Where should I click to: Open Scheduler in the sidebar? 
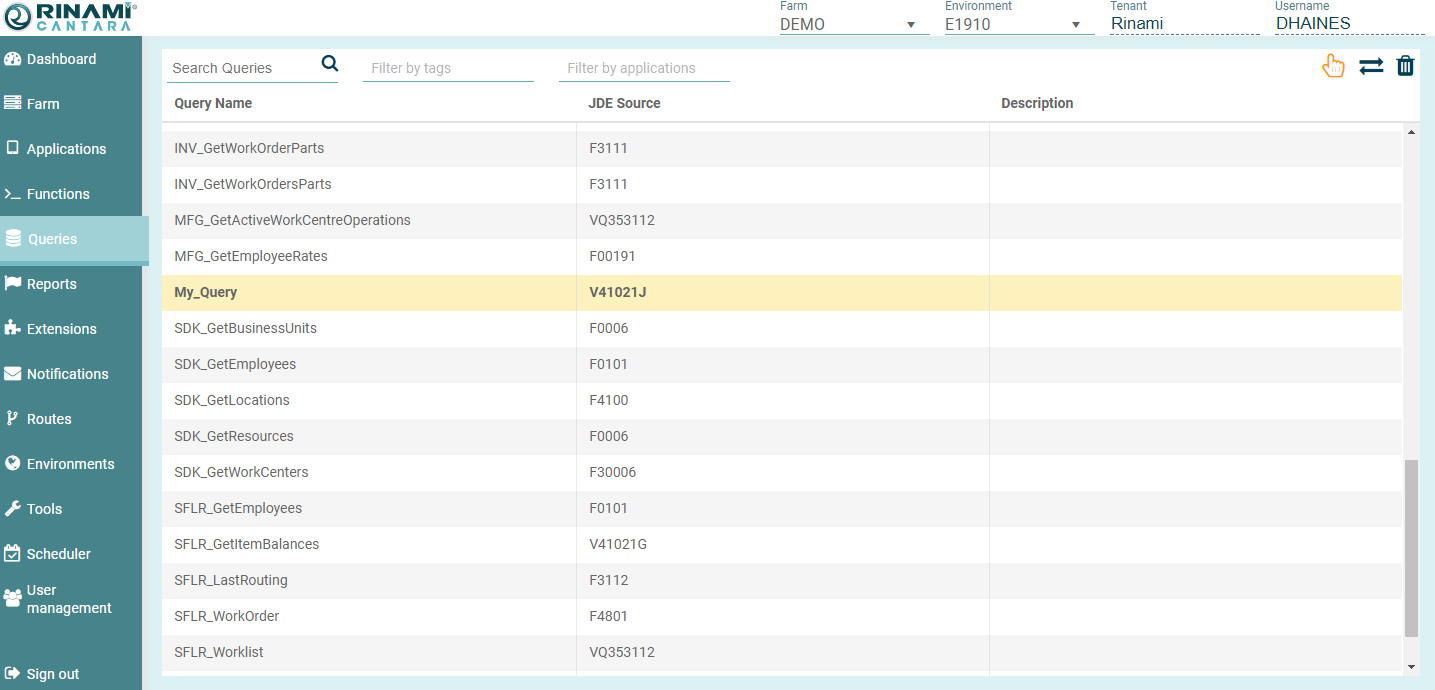[x=58, y=554]
